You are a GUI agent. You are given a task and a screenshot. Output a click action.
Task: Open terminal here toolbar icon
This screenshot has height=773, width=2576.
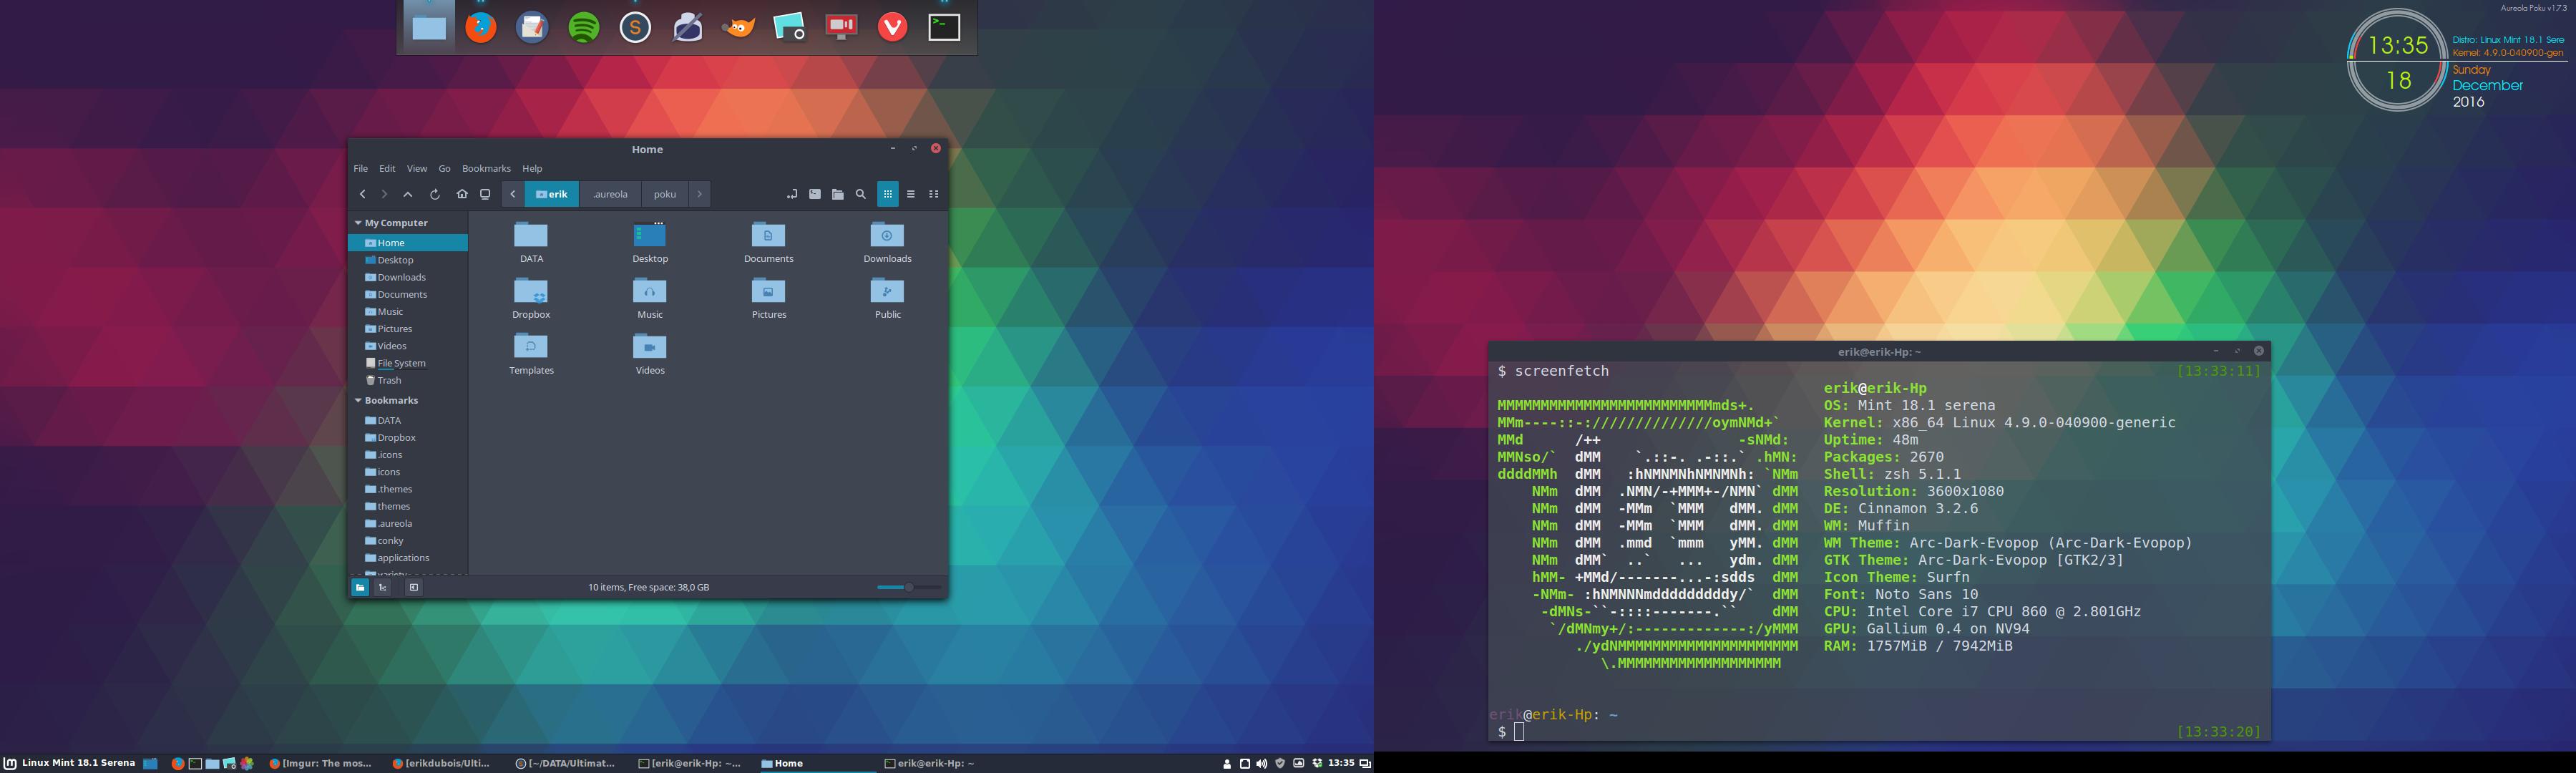coord(815,194)
